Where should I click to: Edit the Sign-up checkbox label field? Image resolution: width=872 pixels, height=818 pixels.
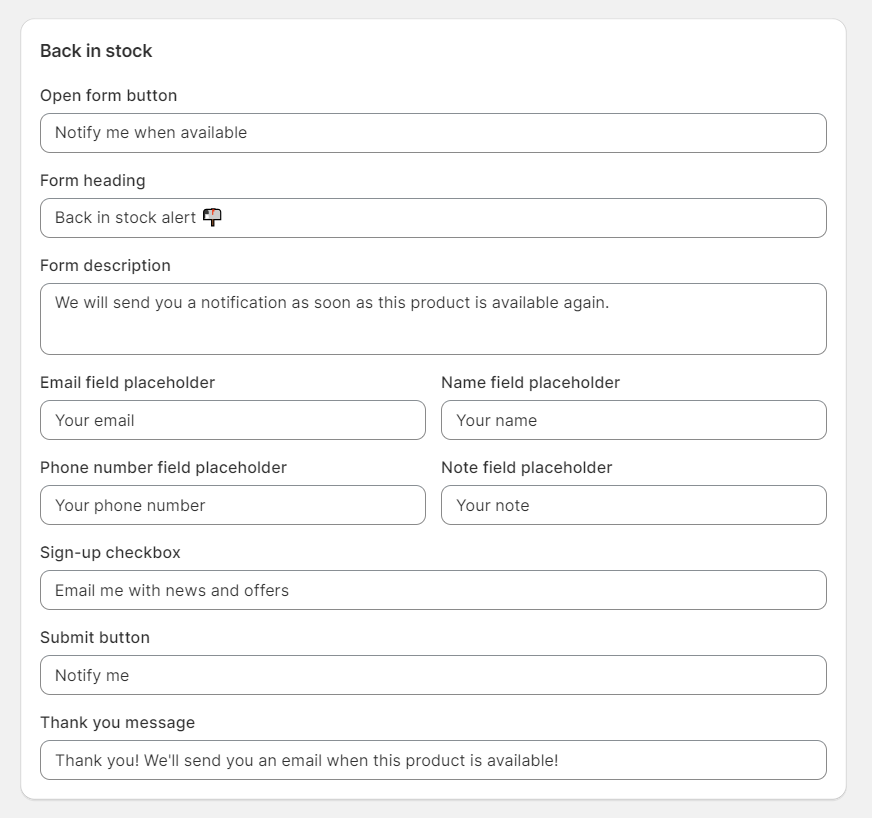433,590
